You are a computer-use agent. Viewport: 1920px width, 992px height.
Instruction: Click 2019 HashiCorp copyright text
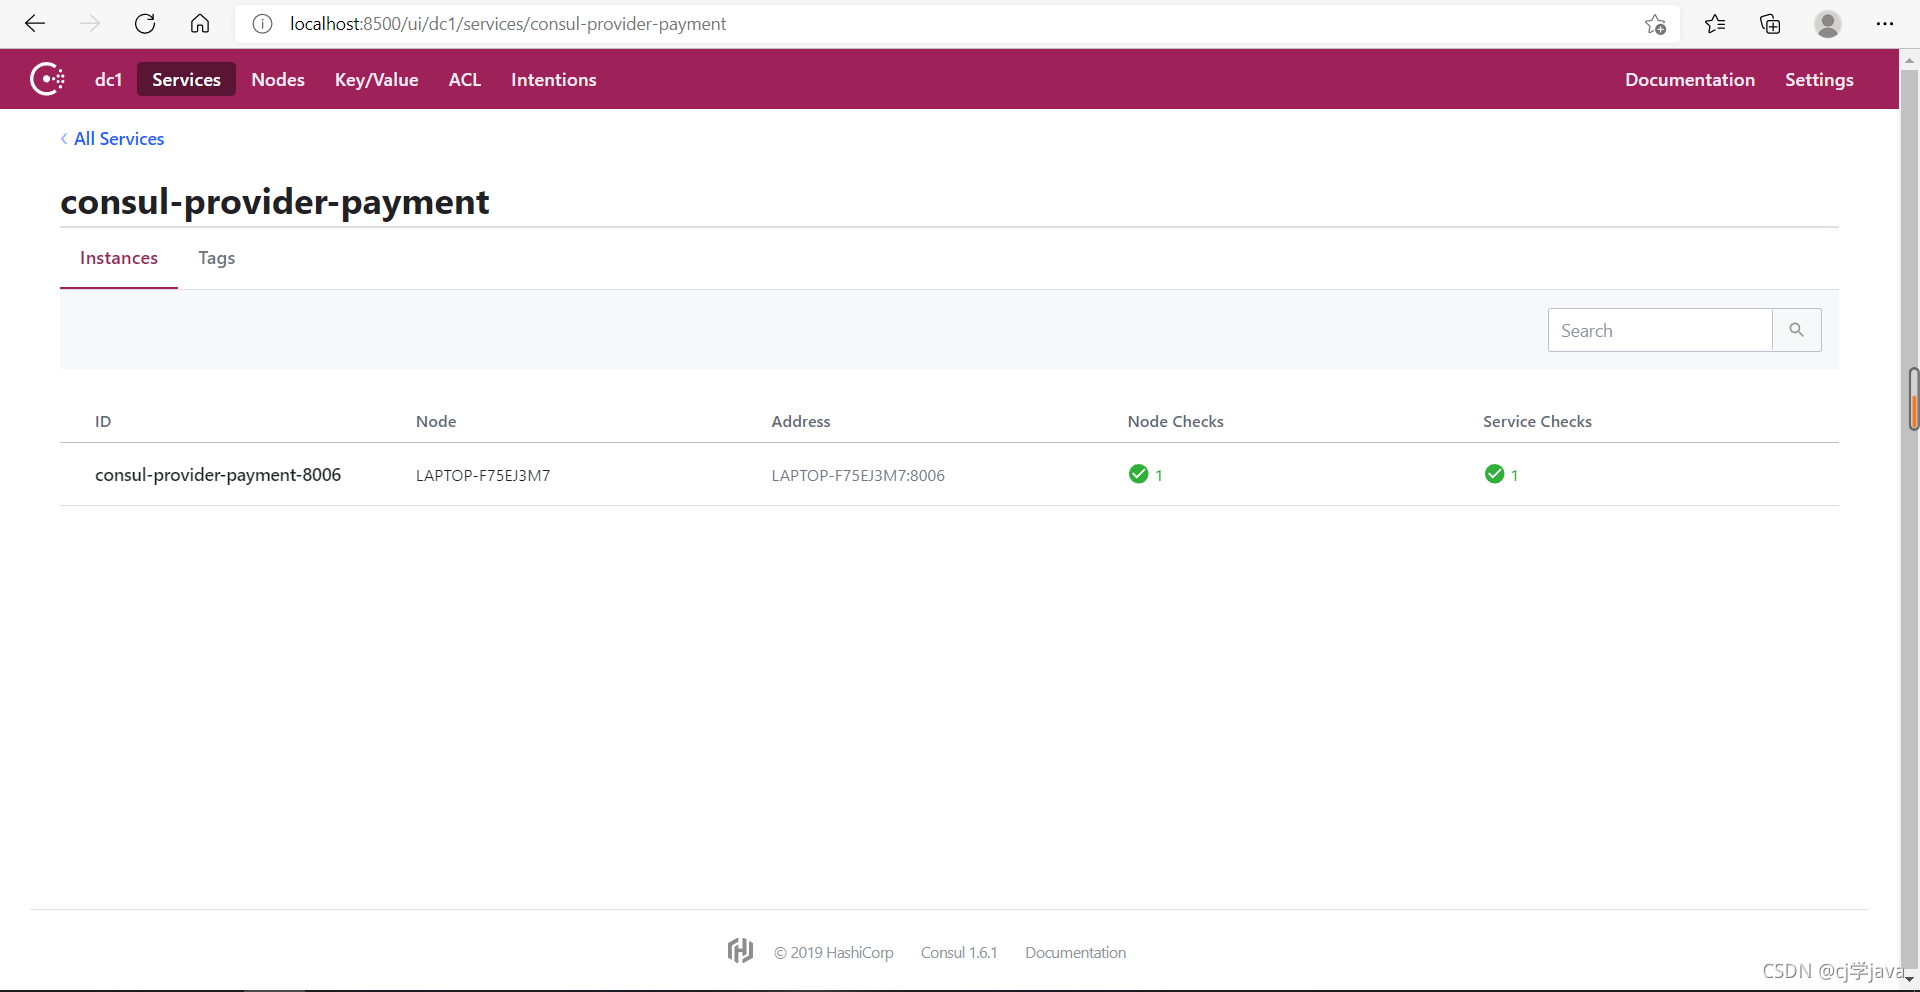834,953
